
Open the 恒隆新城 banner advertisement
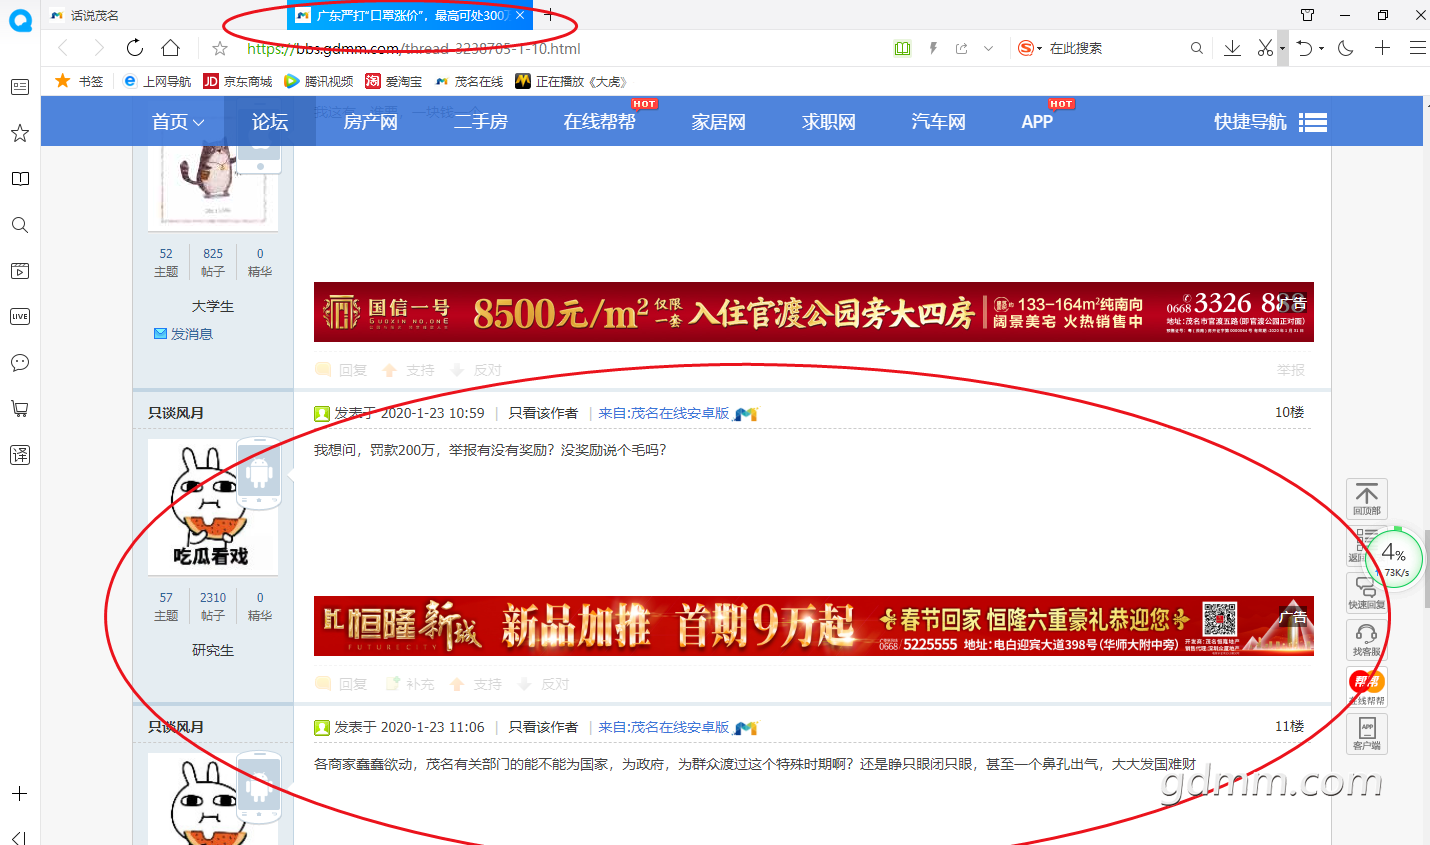click(813, 626)
